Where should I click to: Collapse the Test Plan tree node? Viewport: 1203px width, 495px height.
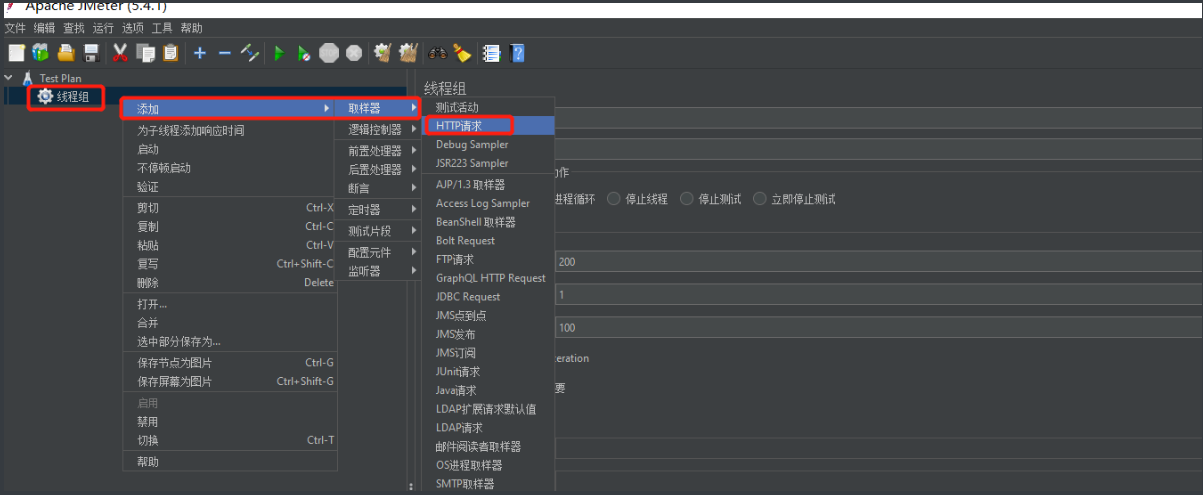[x=9, y=78]
